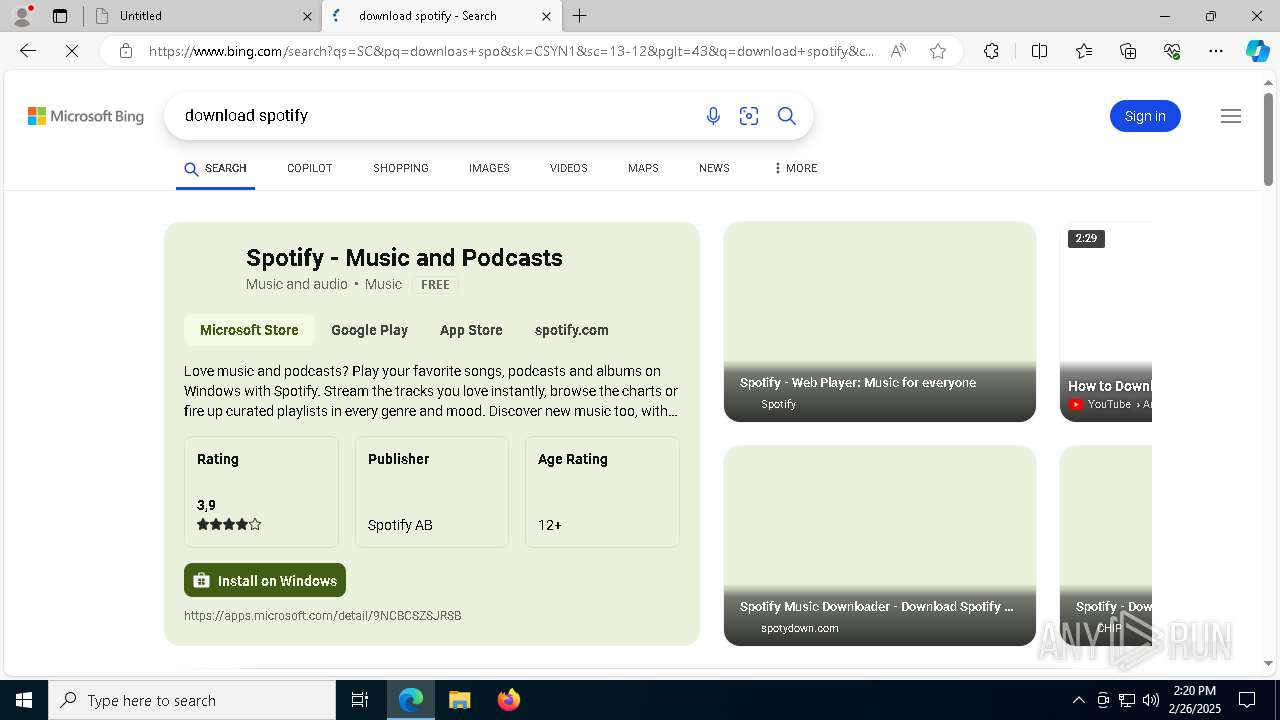Click the taskbar search box

point(192,700)
